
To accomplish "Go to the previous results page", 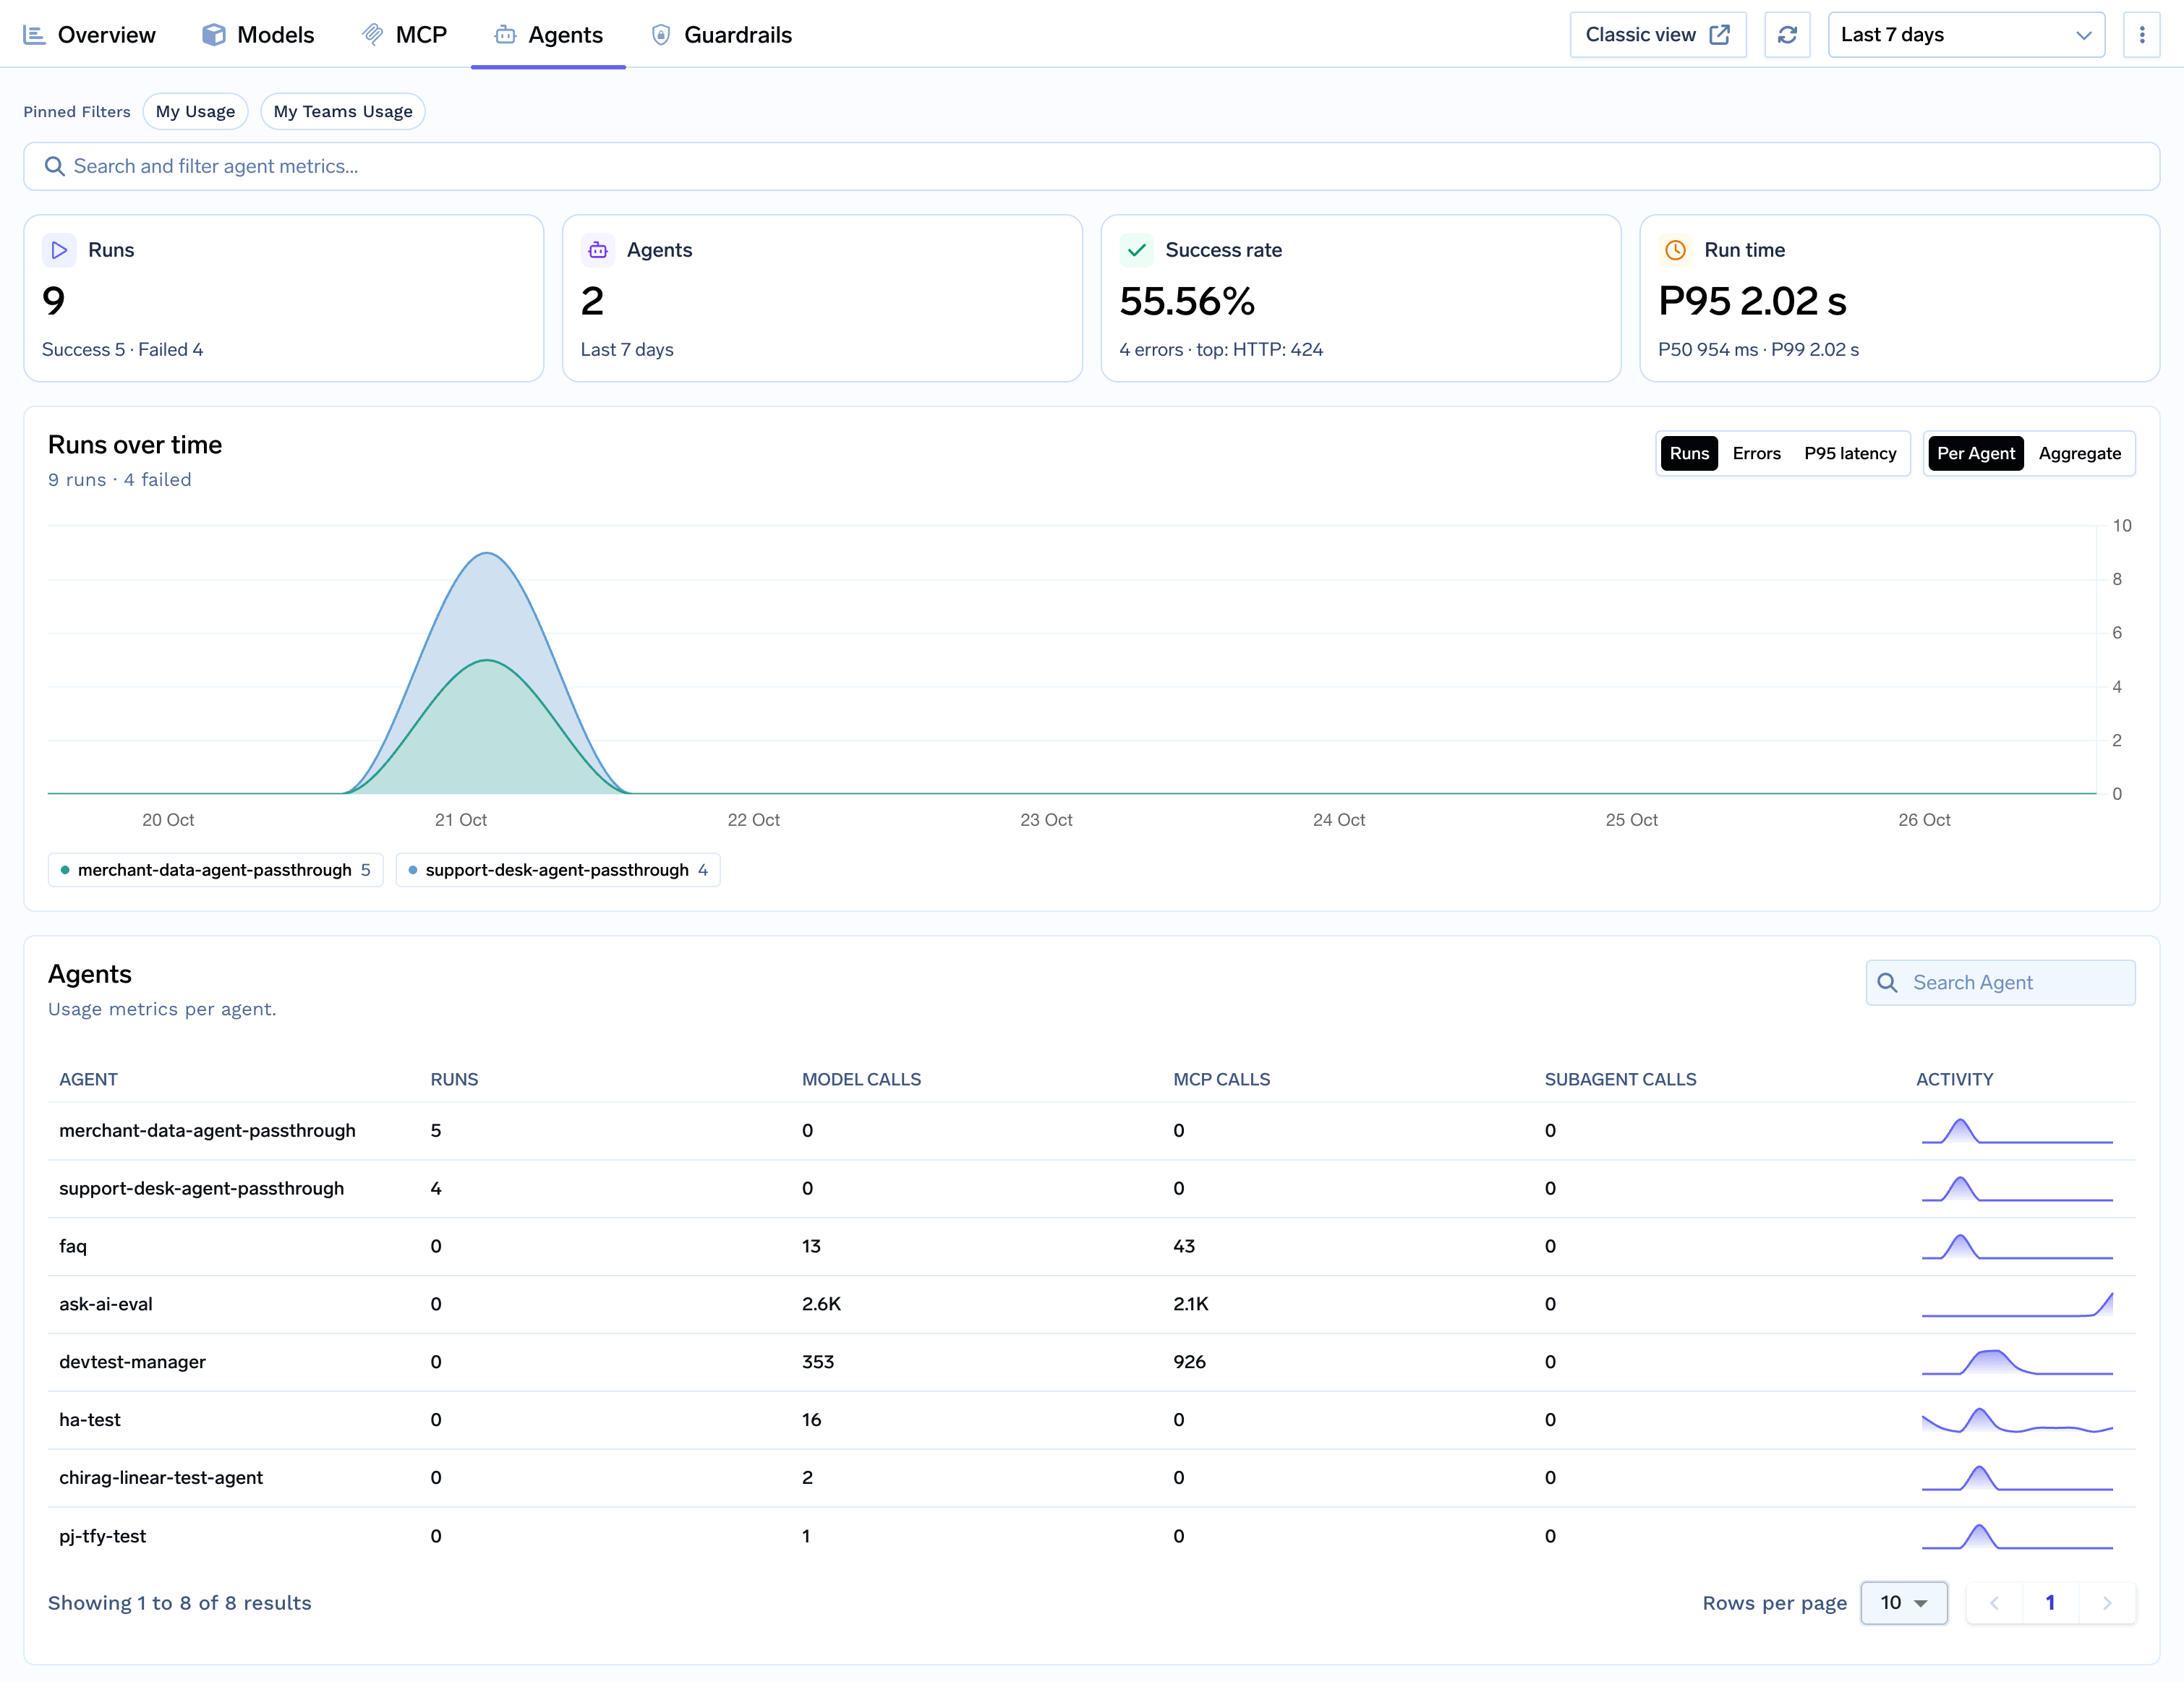I will 1994,1603.
